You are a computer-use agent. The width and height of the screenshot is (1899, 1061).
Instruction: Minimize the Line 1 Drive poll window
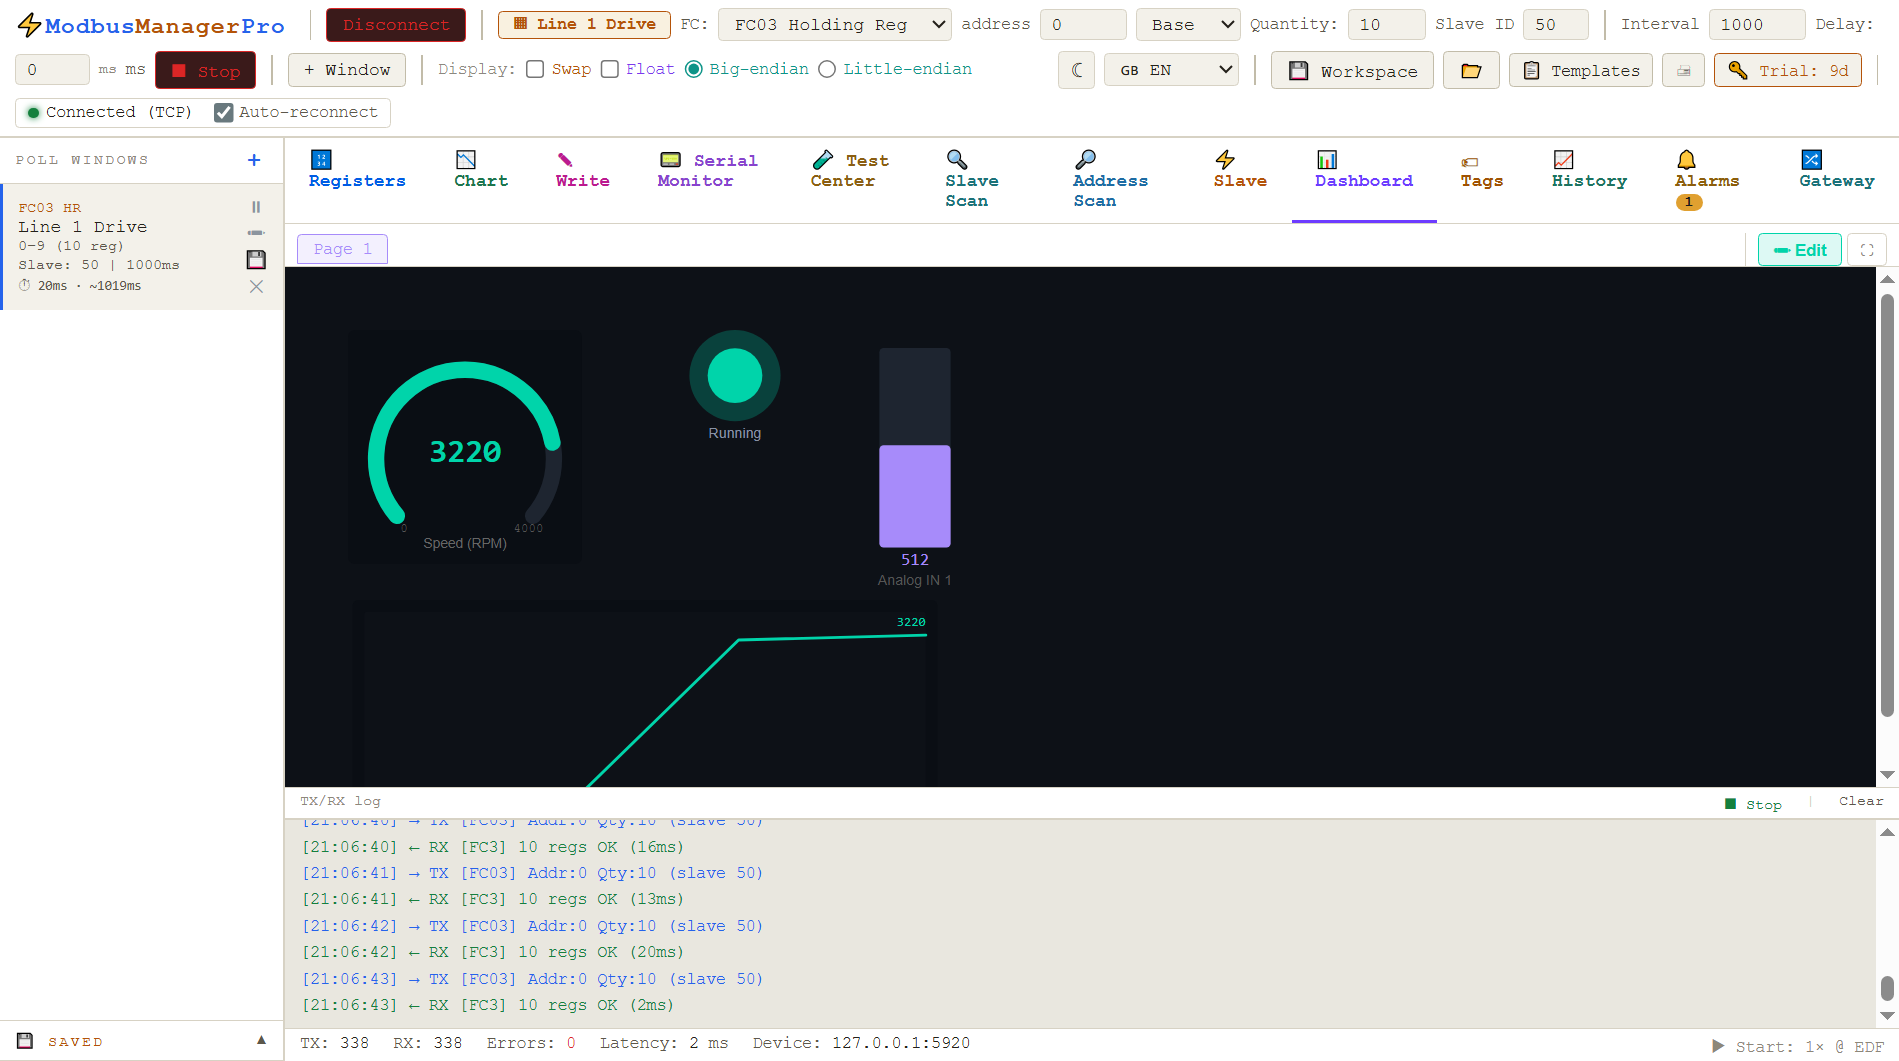(x=256, y=232)
